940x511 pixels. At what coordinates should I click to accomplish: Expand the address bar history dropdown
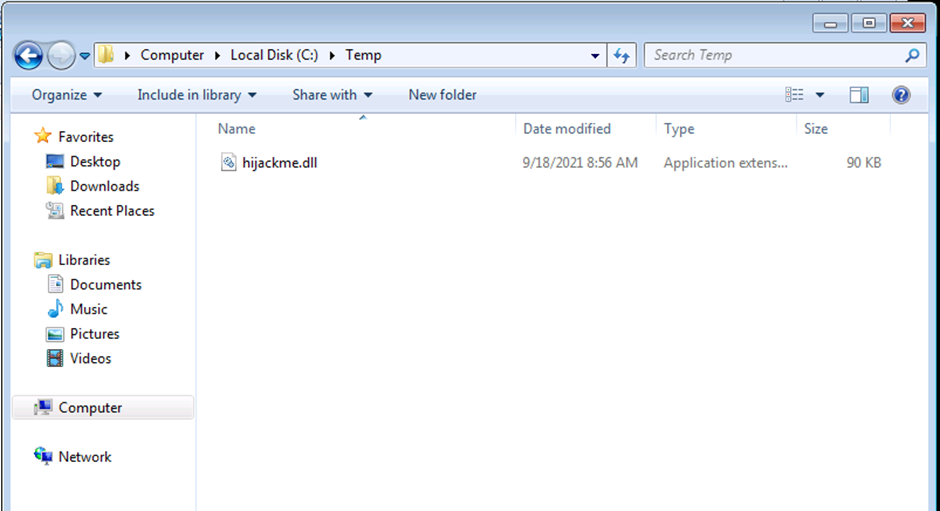pyautogui.click(x=596, y=55)
